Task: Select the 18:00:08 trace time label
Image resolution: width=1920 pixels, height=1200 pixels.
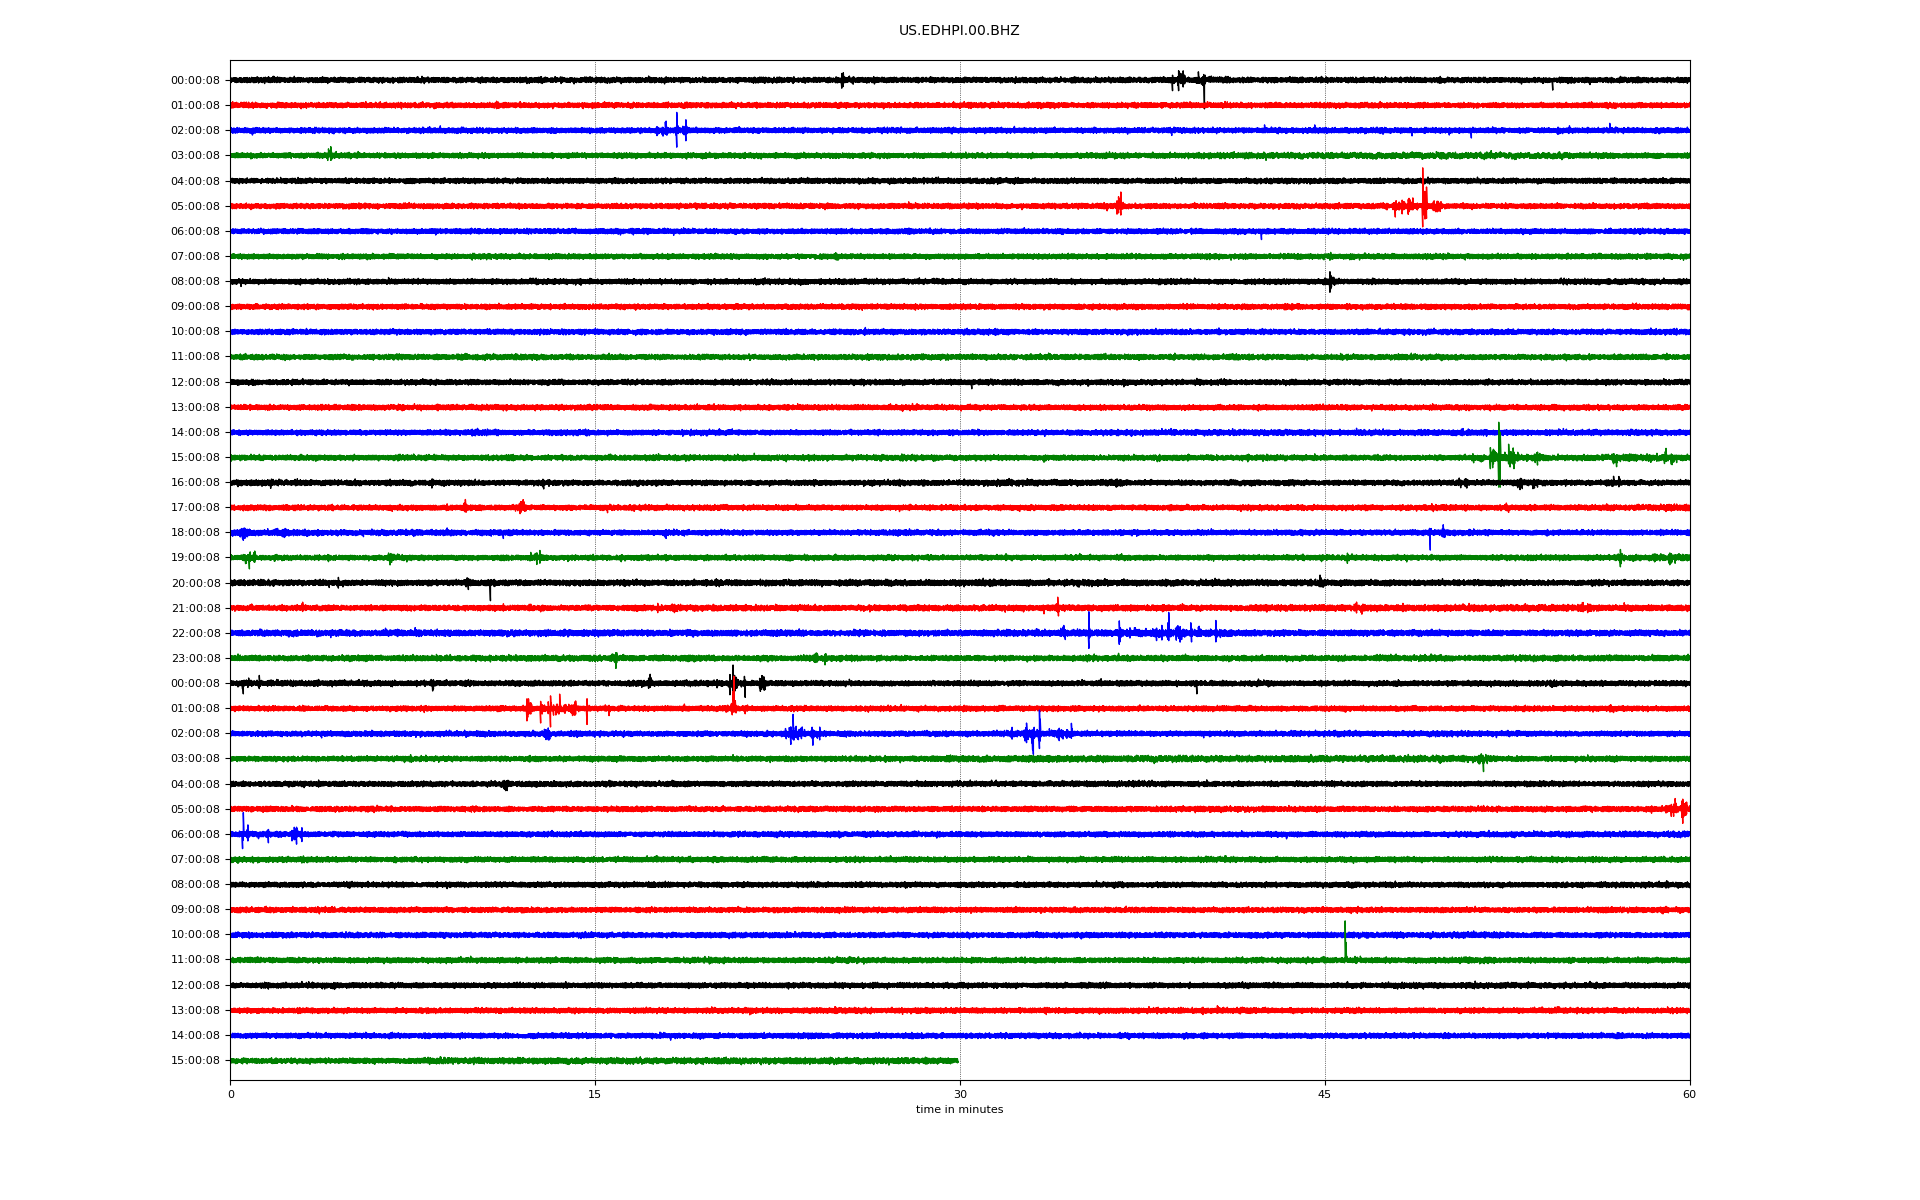Action: point(195,533)
